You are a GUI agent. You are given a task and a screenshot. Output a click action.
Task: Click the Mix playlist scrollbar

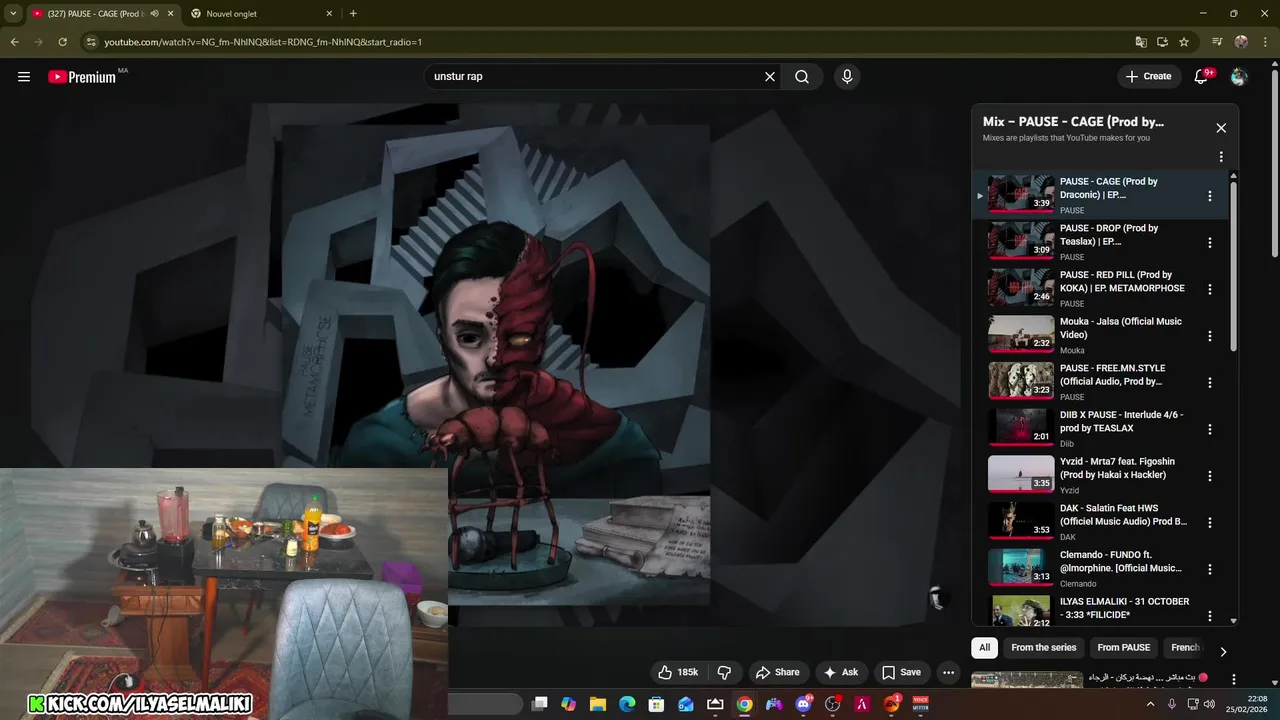tap(1233, 266)
